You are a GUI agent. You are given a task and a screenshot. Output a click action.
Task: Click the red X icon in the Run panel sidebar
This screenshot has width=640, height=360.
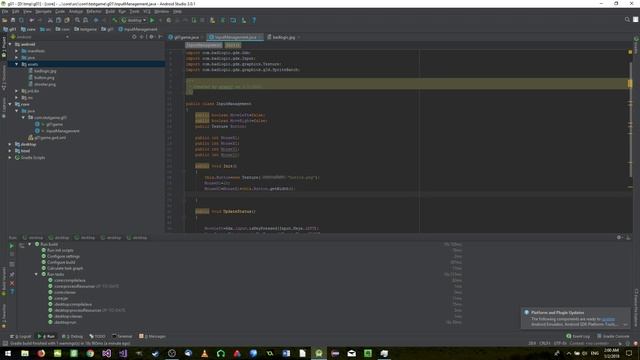click(12, 283)
